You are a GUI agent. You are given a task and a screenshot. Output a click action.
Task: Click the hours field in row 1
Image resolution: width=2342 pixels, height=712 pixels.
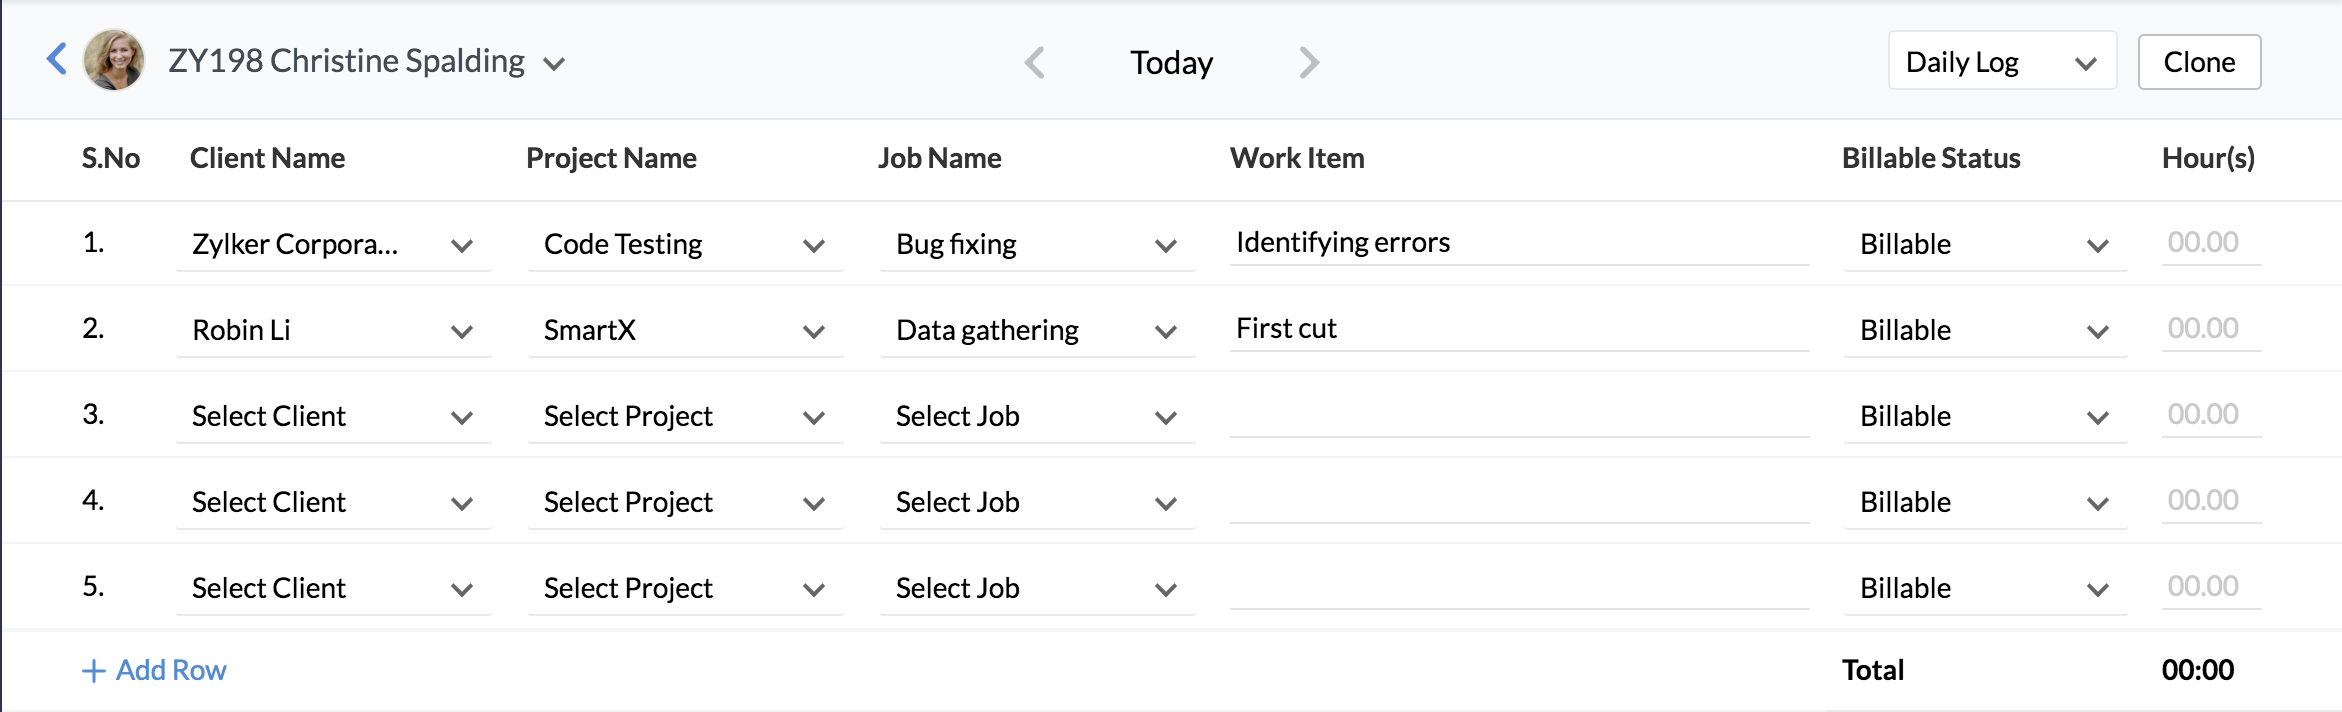click(x=2210, y=243)
